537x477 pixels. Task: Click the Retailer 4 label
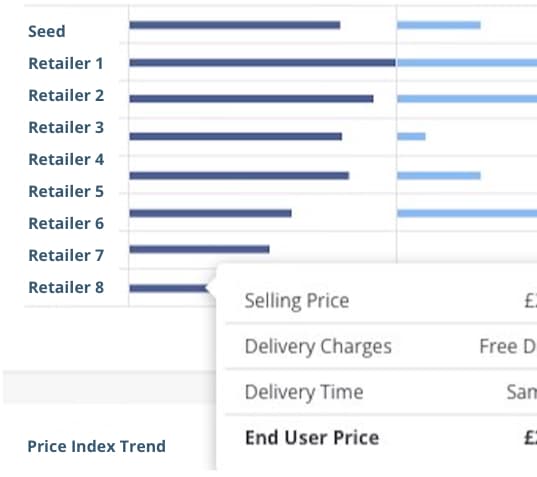point(66,159)
